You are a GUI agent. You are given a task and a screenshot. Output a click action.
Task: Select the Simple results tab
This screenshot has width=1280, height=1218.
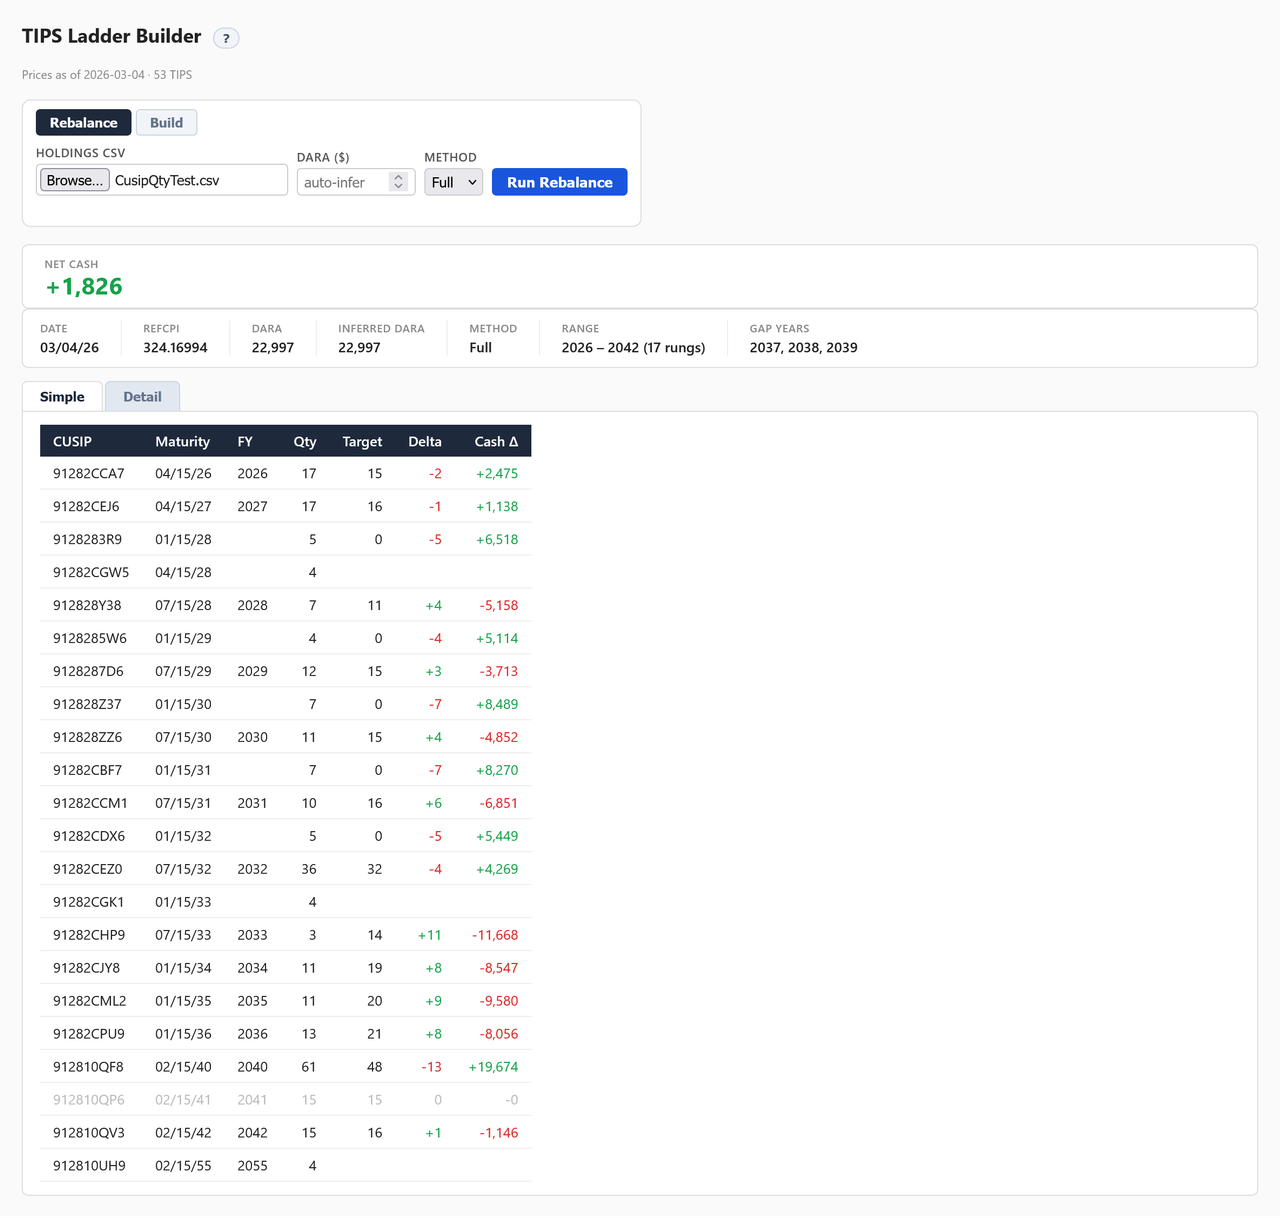click(62, 397)
